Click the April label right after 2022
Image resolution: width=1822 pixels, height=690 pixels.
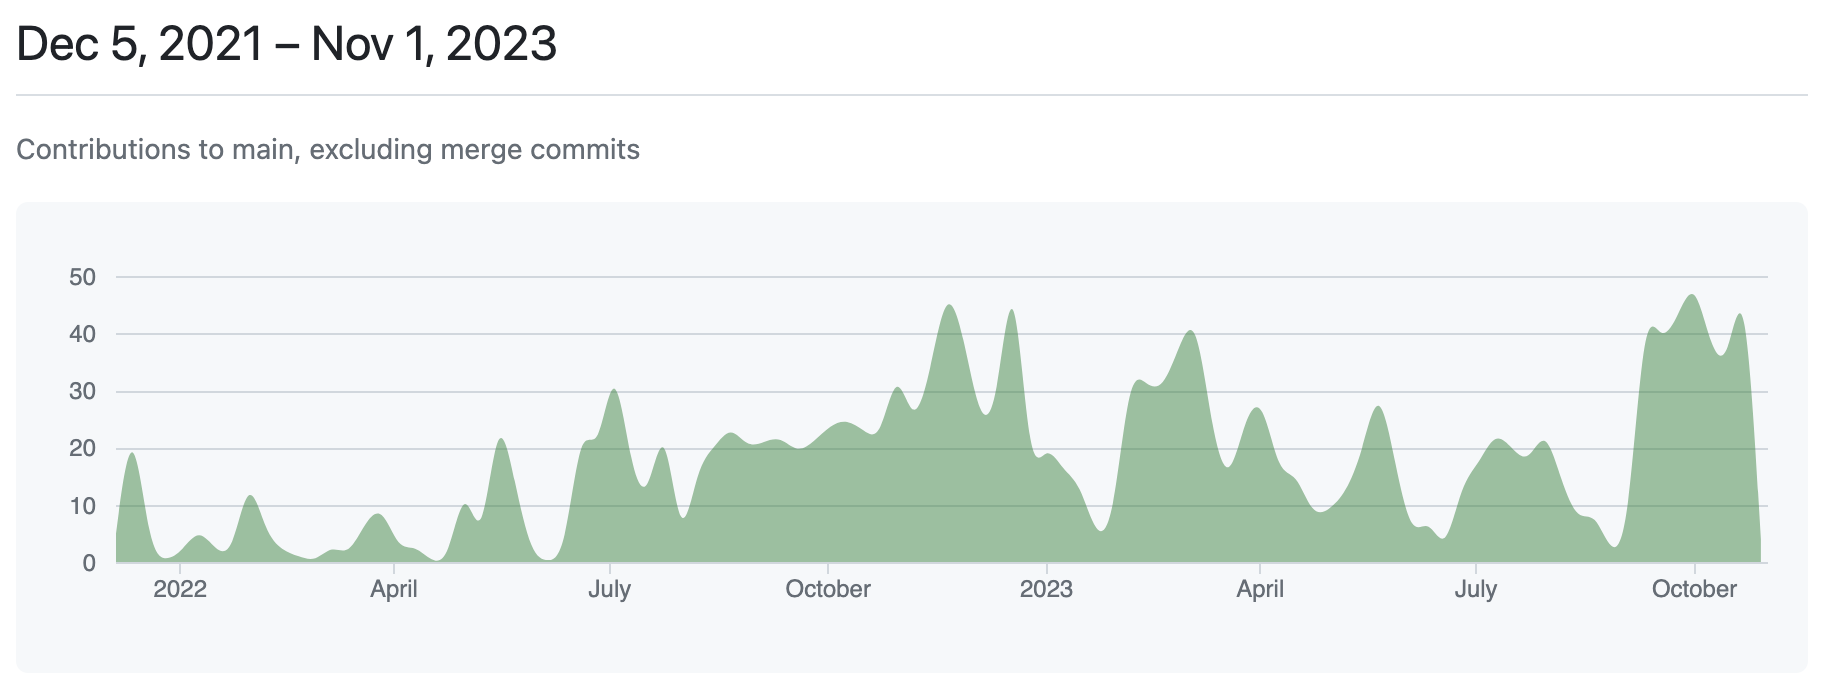pos(394,589)
